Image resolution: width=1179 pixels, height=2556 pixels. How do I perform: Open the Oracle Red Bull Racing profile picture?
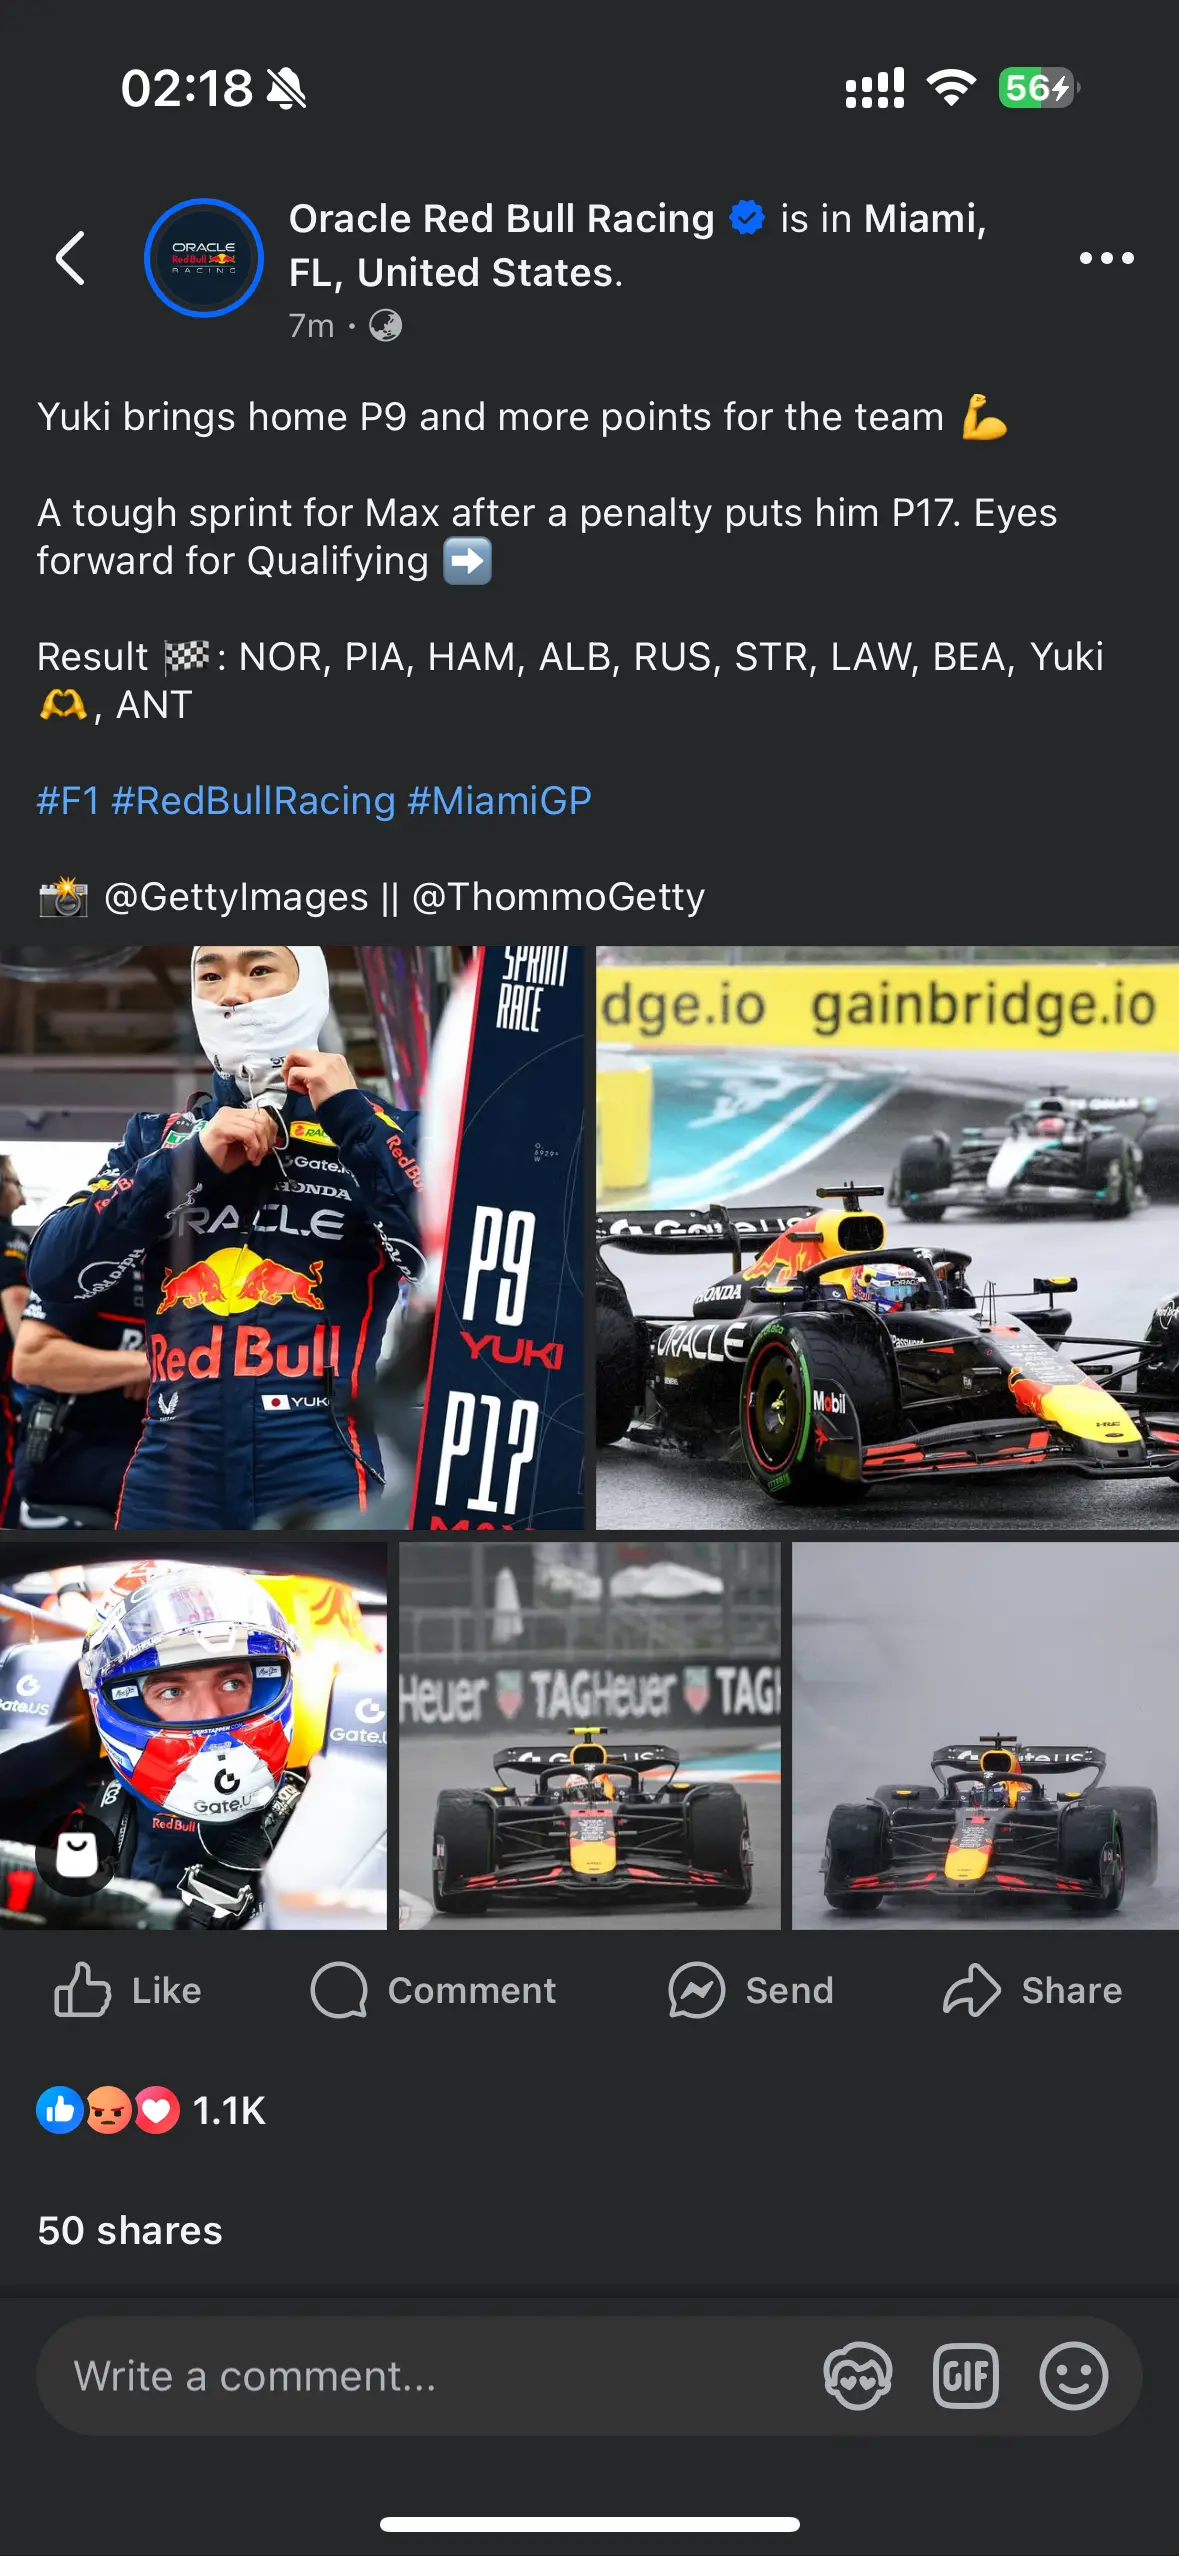coord(204,258)
